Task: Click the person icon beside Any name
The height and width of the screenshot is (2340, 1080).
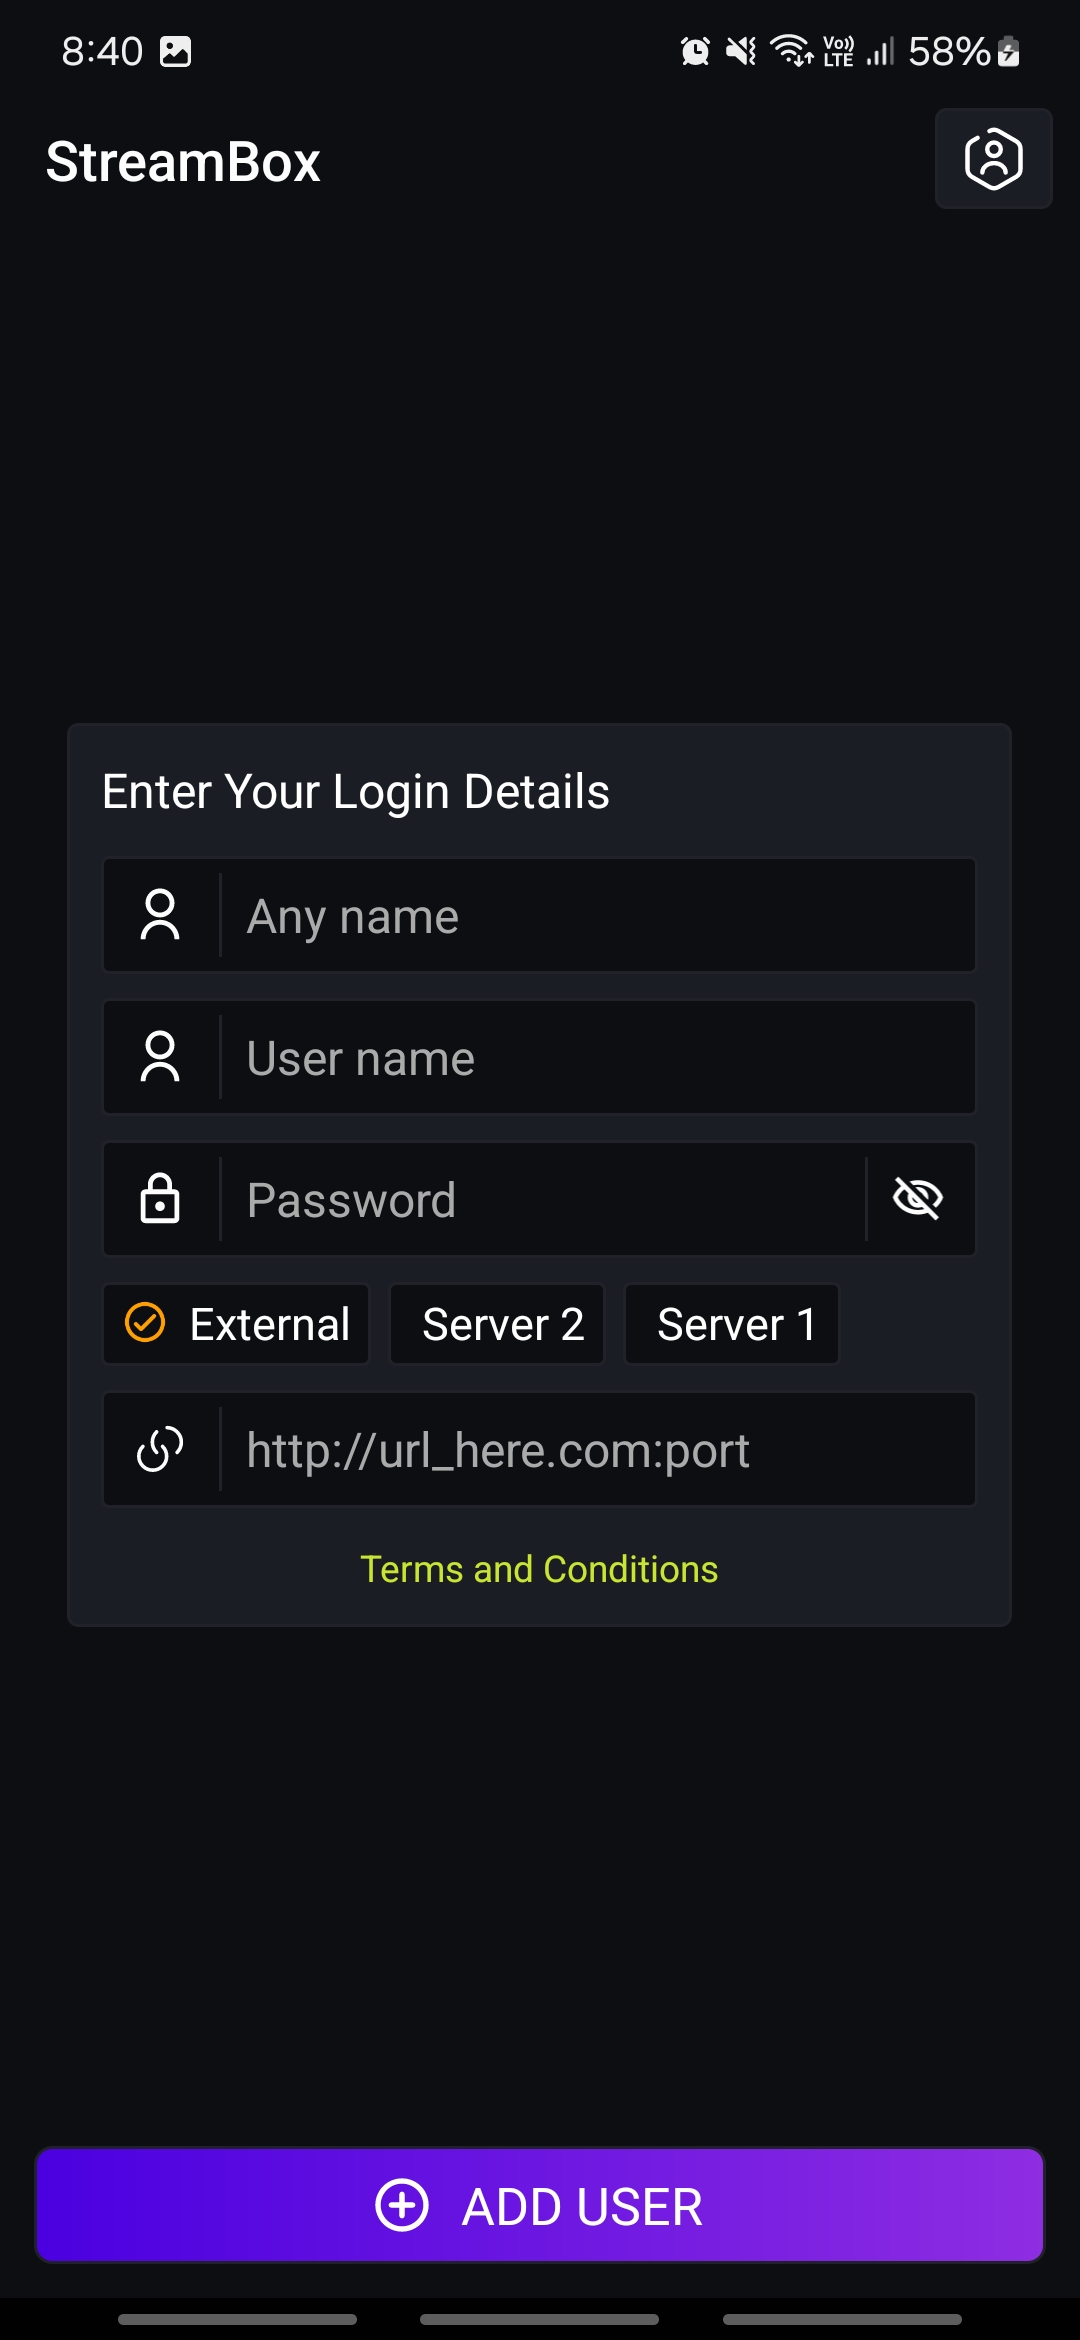Action: pos(160,915)
